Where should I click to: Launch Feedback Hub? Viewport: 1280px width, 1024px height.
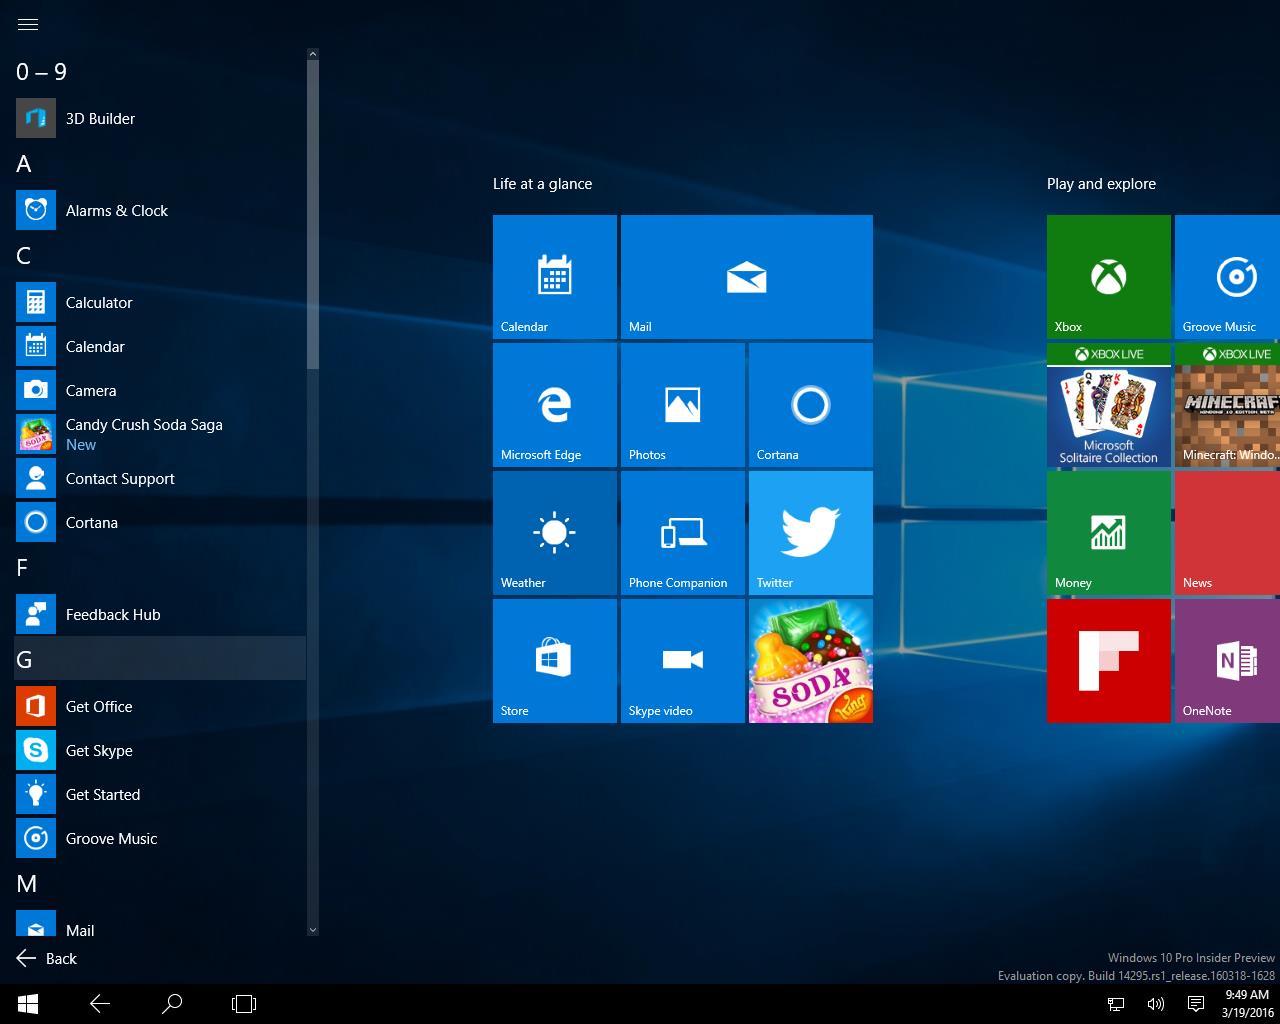[160, 614]
